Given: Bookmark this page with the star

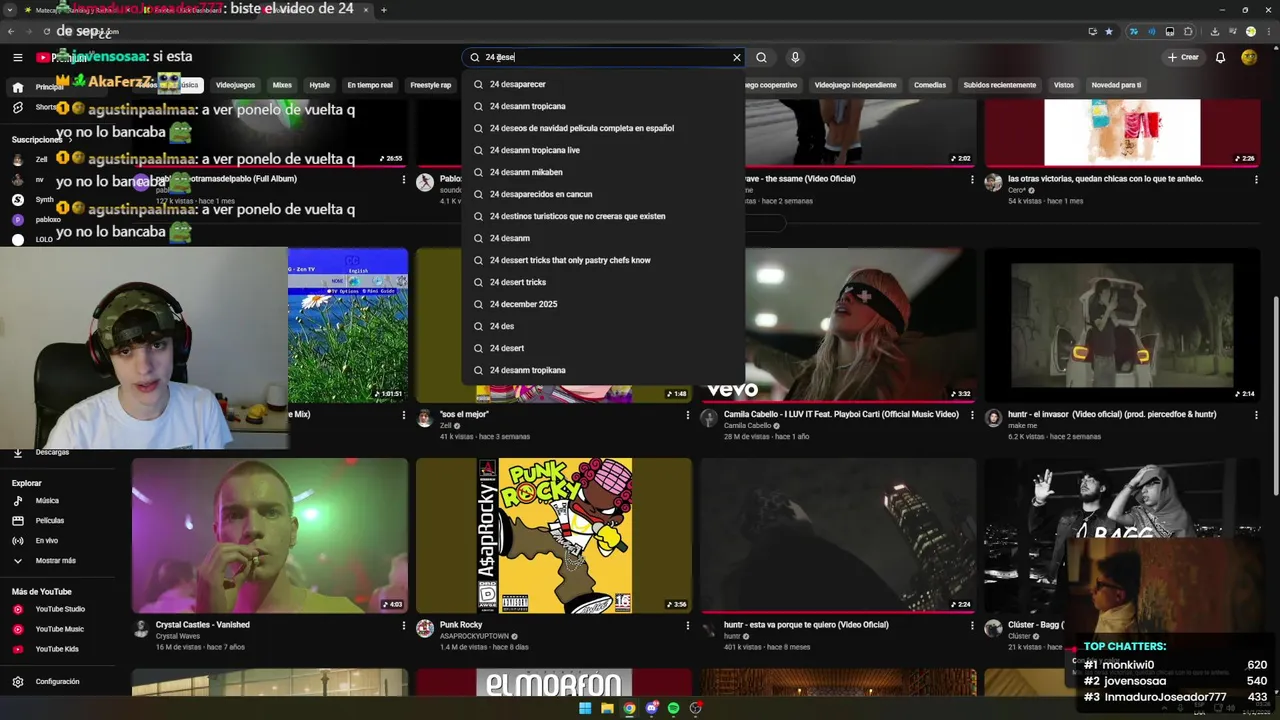Looking at the screenshot, I should [1108, 31].
